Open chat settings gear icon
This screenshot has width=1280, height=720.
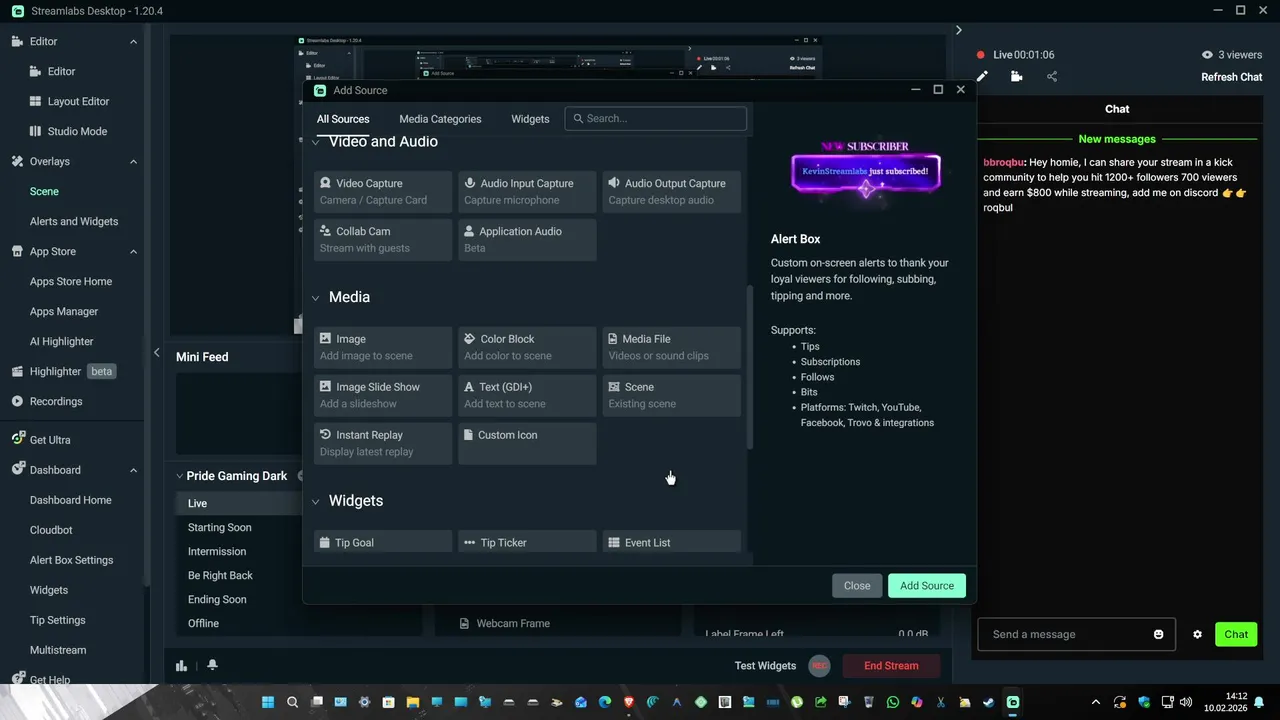coord(1197,634)
